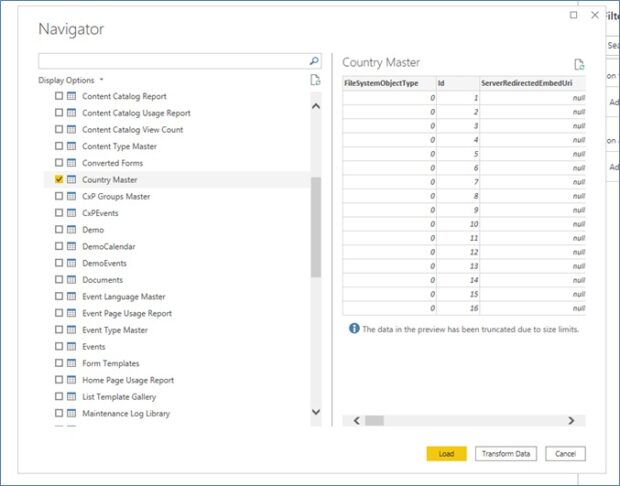The height and width of the screenshot is (486, 620).
Task: Select the Event Language Master list entry
Action: point(123,297)
